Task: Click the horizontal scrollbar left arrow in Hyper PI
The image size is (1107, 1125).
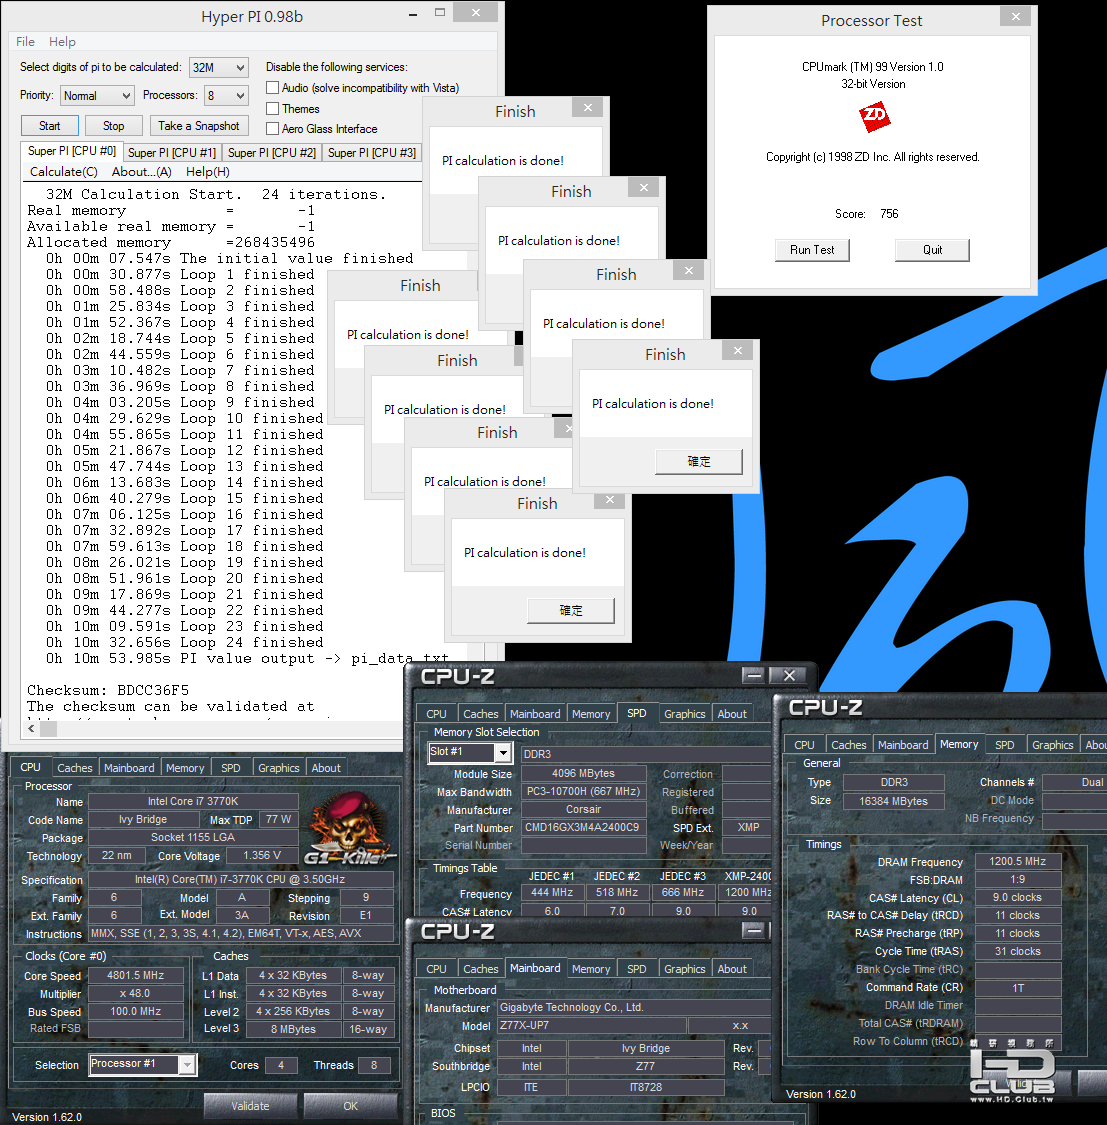Action: click(31, 728)
